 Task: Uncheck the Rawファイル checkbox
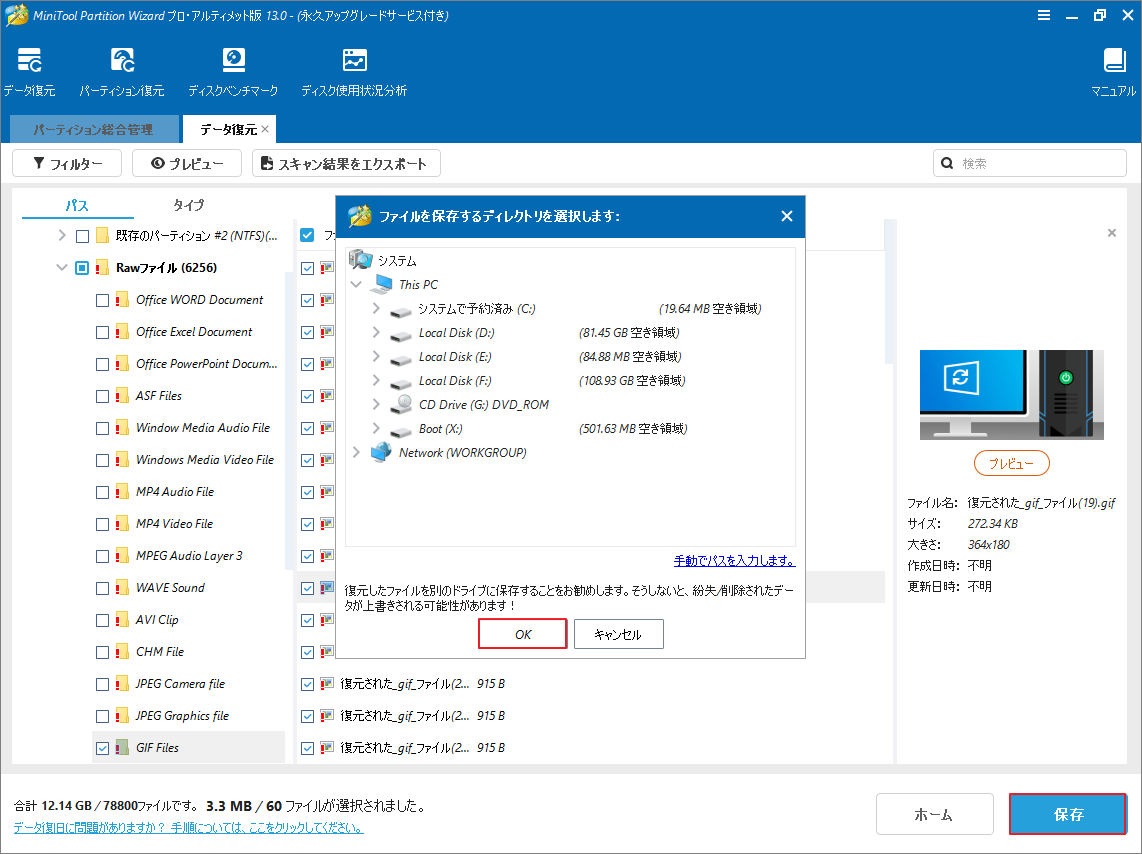(x=83, y=267)
